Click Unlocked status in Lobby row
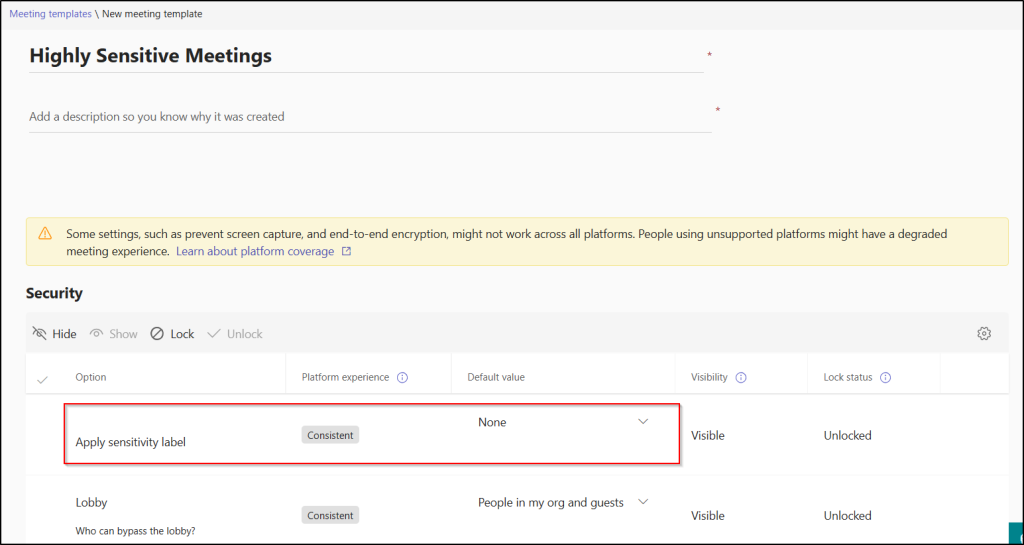The height and width of the screenshot is (545, 1024). click(848, 516)
